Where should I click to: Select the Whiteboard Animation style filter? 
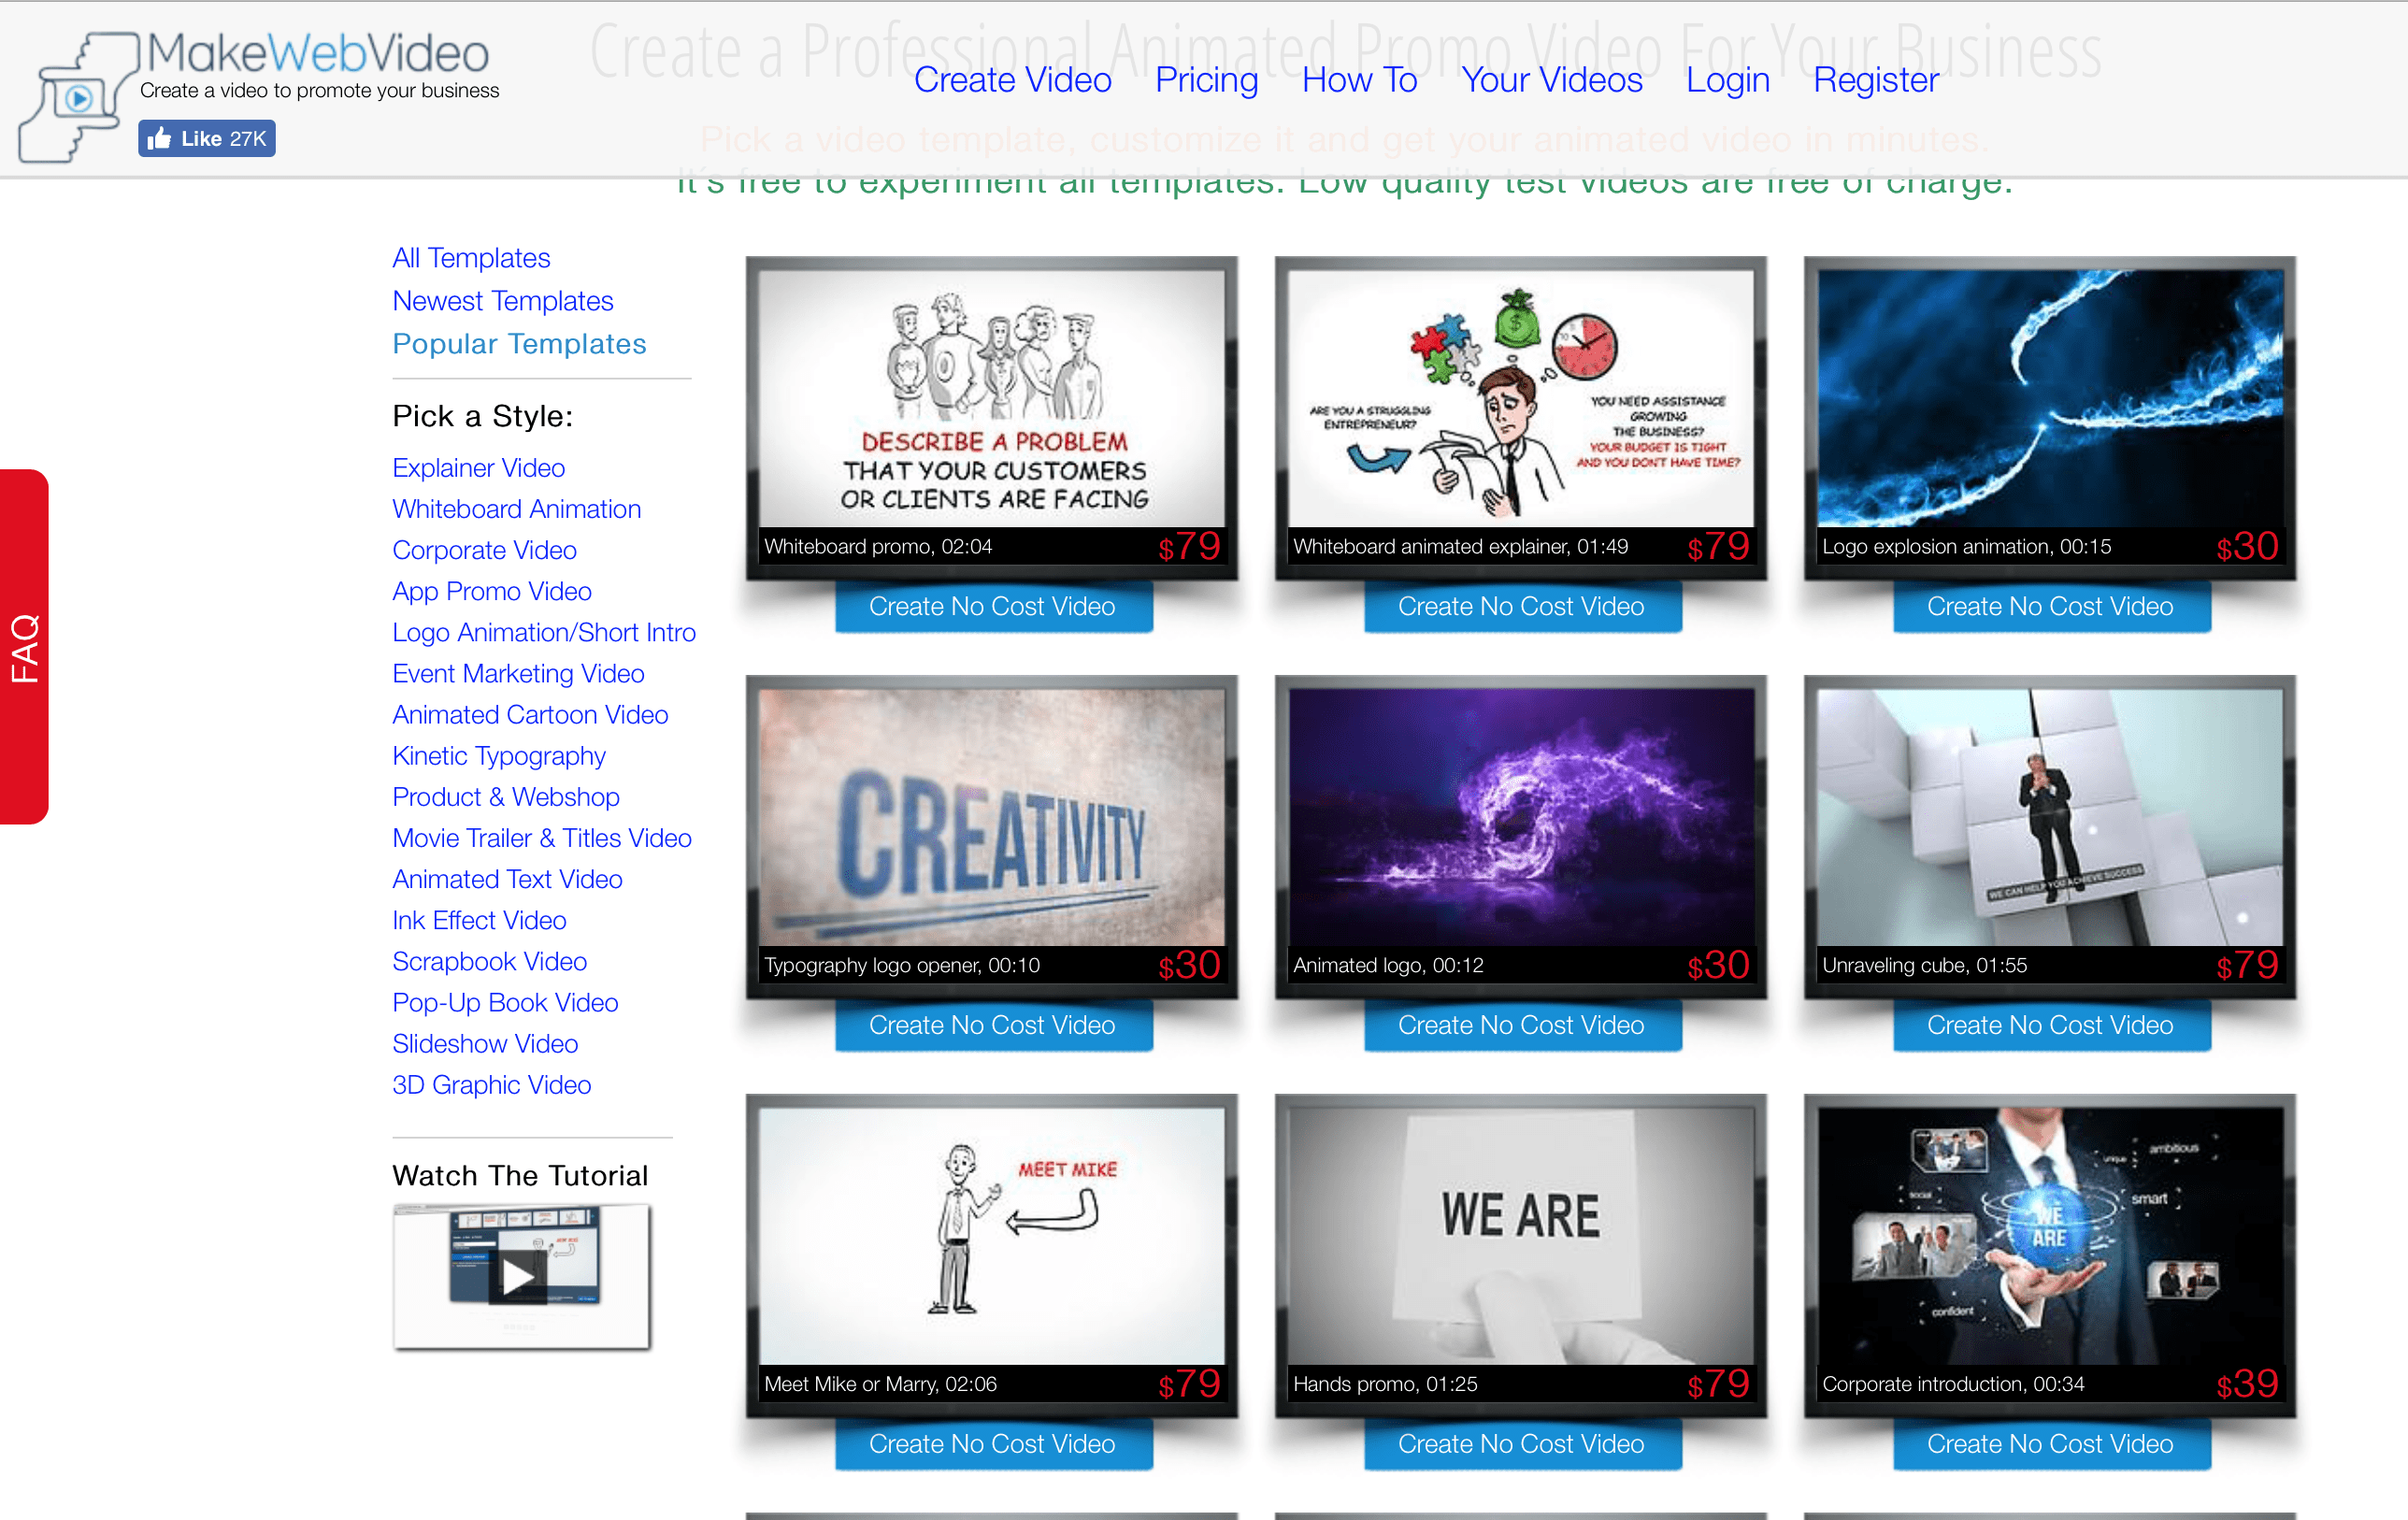517,508
